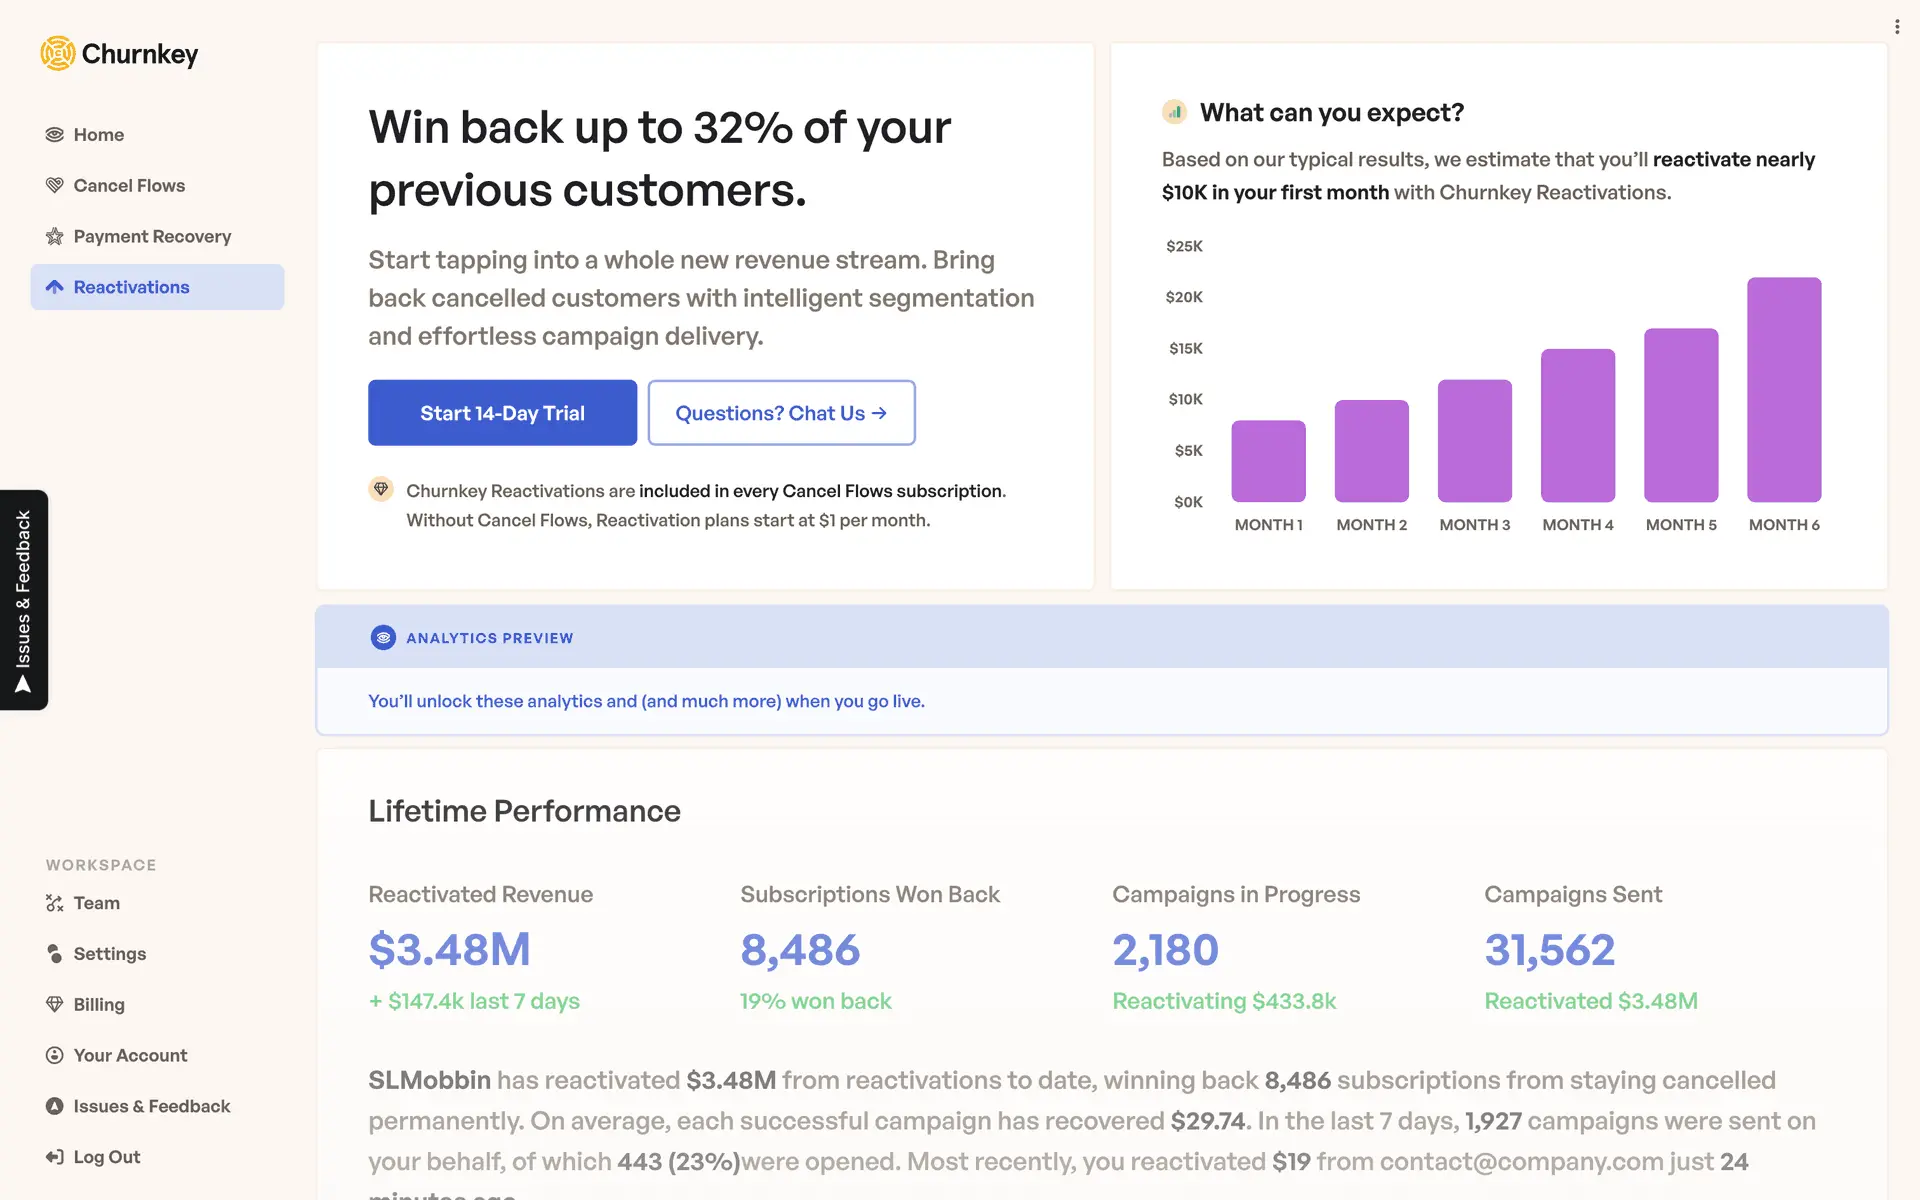This screenshot has height=1200, width=1920.
Task: Click the Team icon in Workspace
Action: (54, 903)
